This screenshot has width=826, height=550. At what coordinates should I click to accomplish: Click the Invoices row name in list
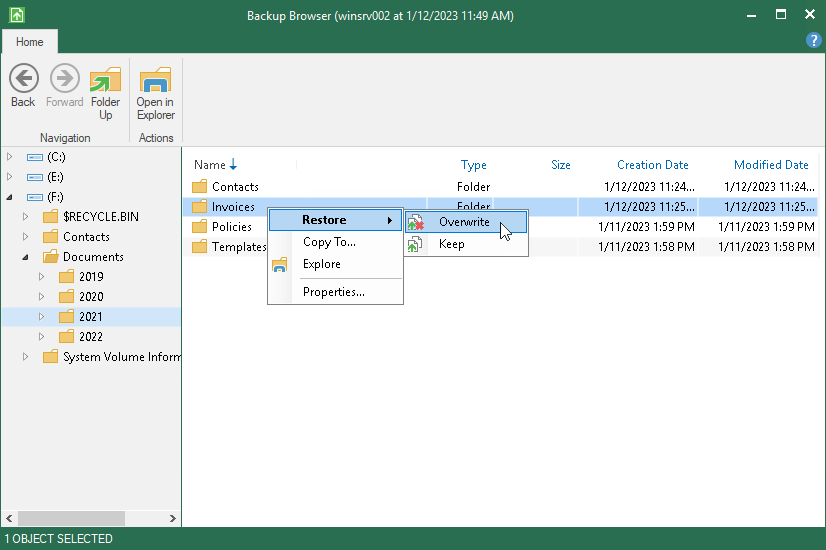[233, 207]
